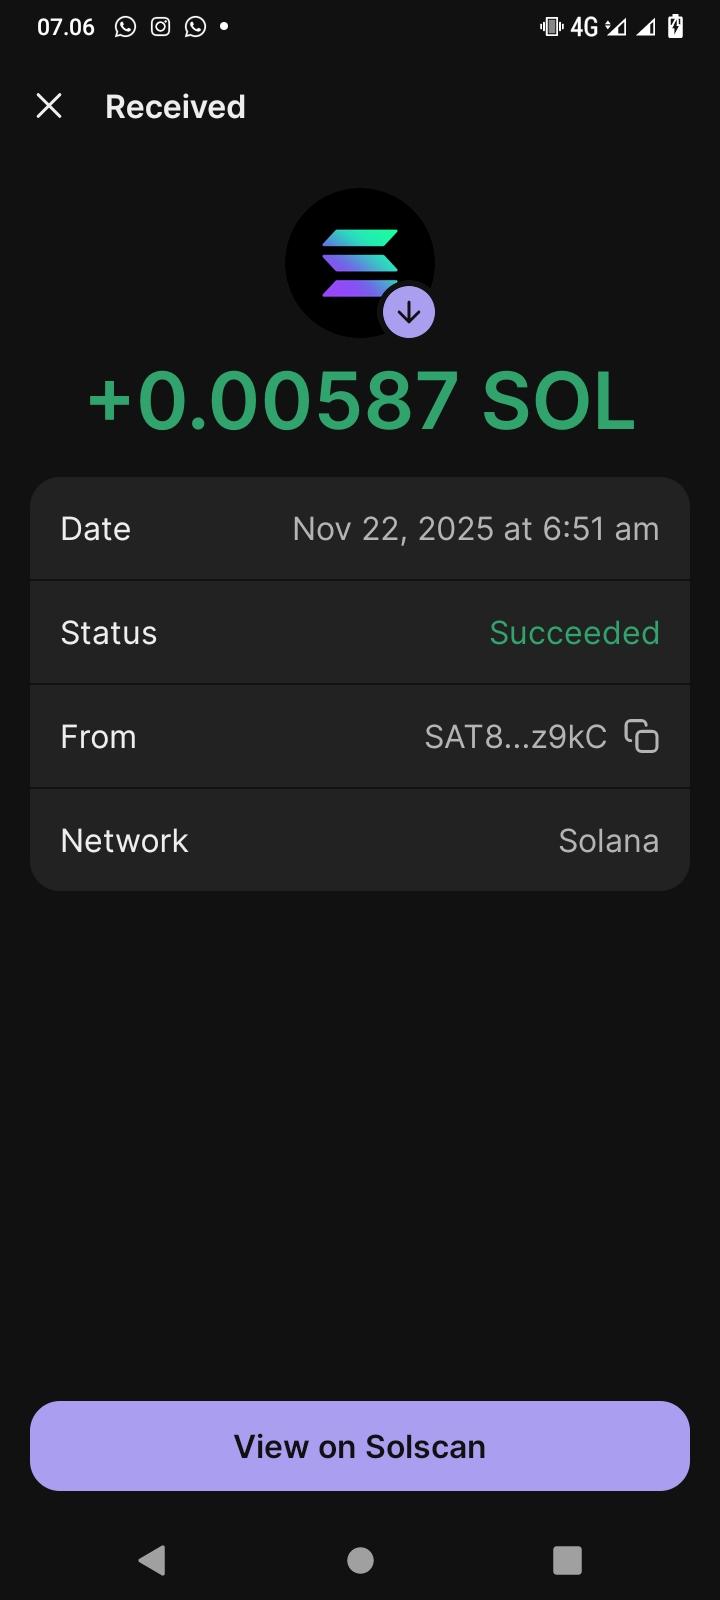
Task: Tap the SAT8...z9kC address text
Action: [515, 737]
